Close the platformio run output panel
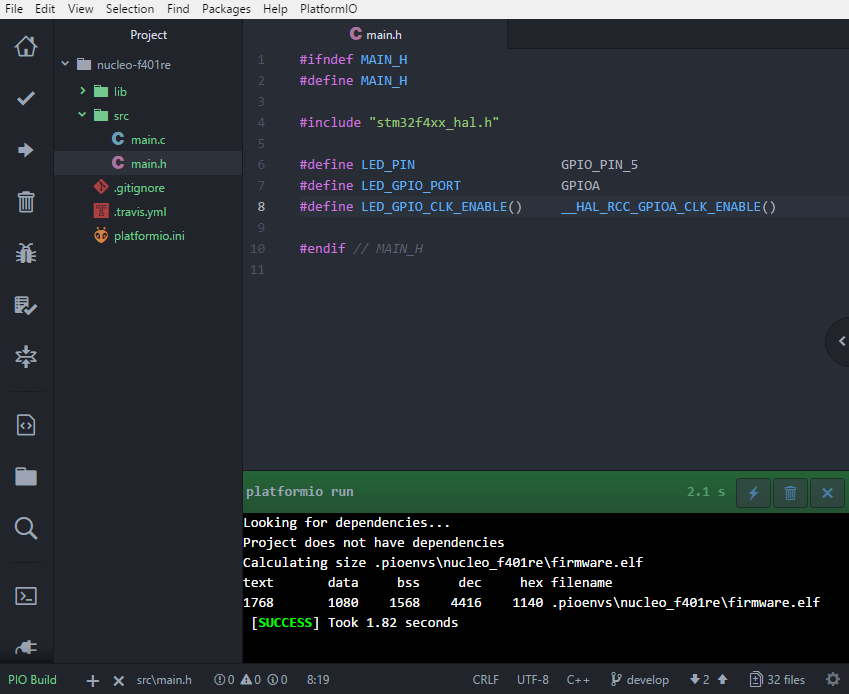This screenshot has width=849, height=694. (x=827, y=493)
